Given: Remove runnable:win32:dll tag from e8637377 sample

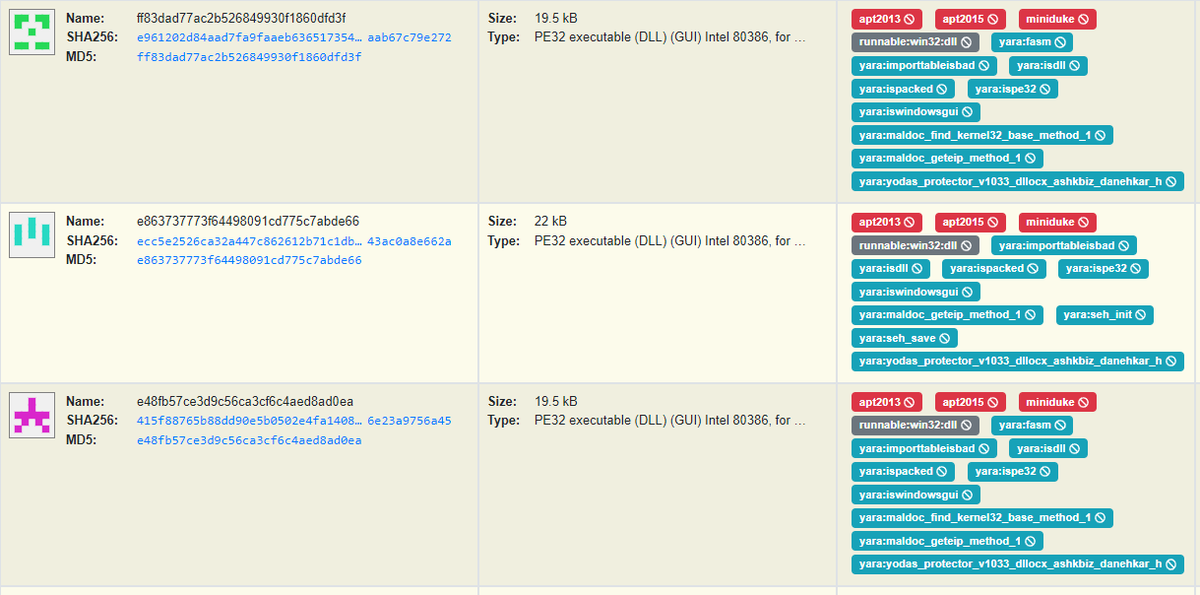Looking at the screenshot, I should point(967,245).
